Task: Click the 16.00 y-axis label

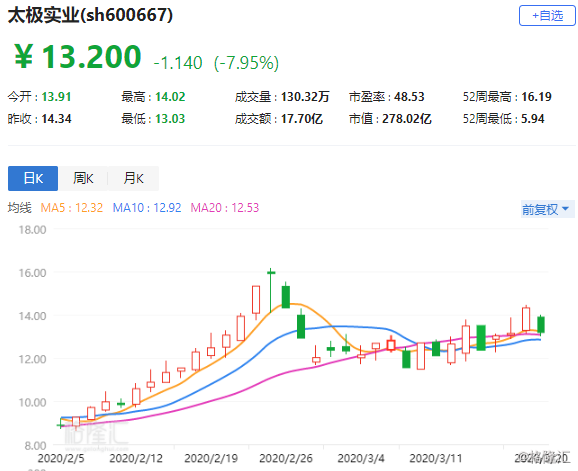Action: [x=32, y=273]
